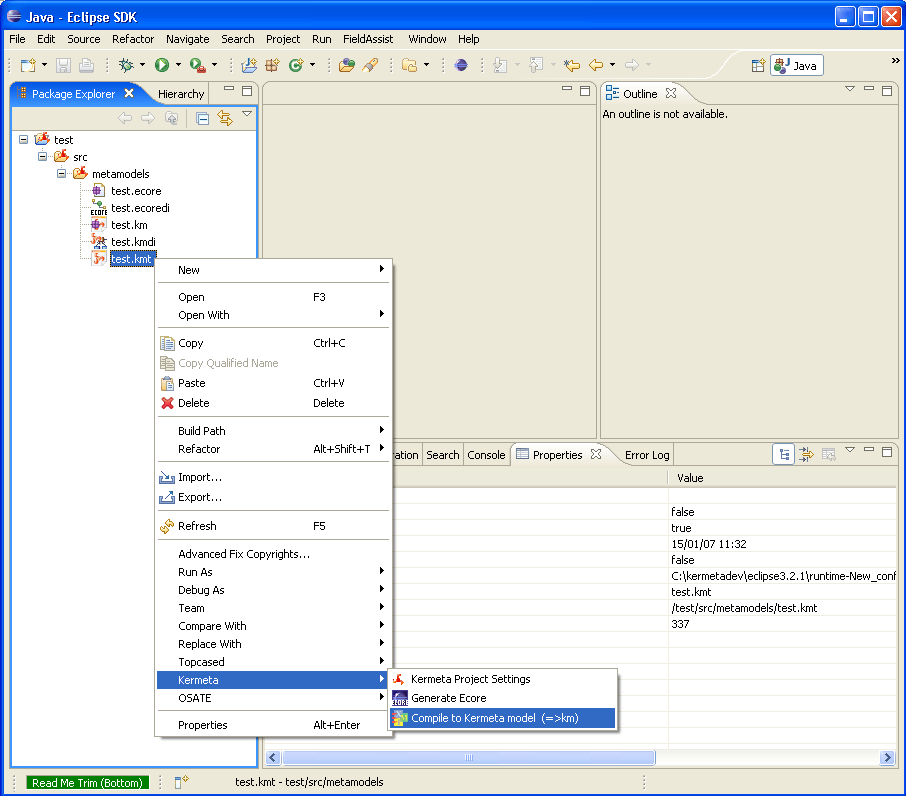Screen dimensions: 906x796
Task: Open the Outline view menu triangle
Action: [849, 89]
